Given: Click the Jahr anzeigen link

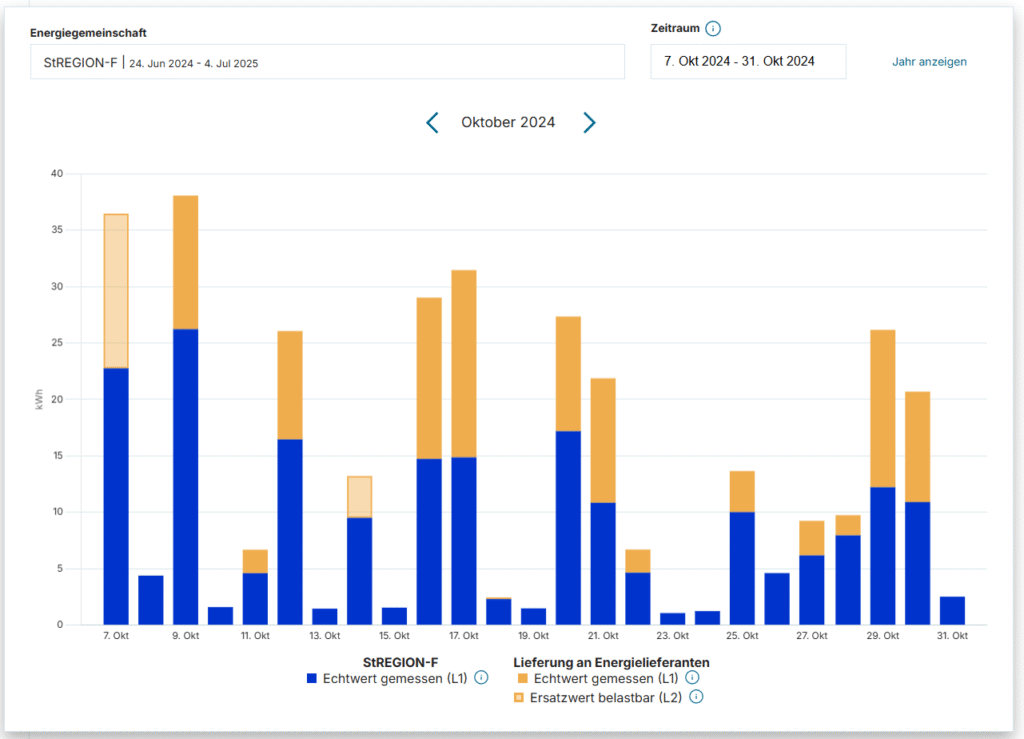Looking at the screenshot, I should [929, 62].
